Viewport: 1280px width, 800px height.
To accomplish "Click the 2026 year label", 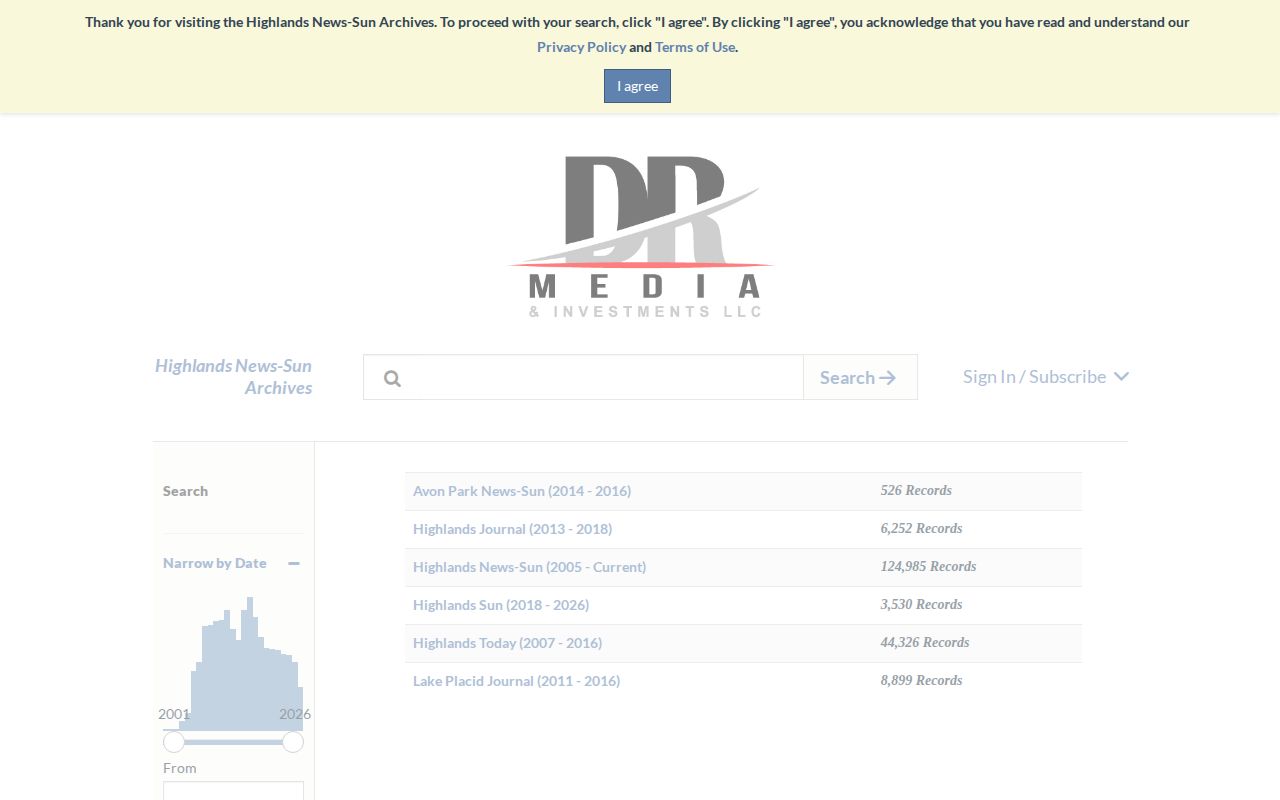I will point(295,714).
